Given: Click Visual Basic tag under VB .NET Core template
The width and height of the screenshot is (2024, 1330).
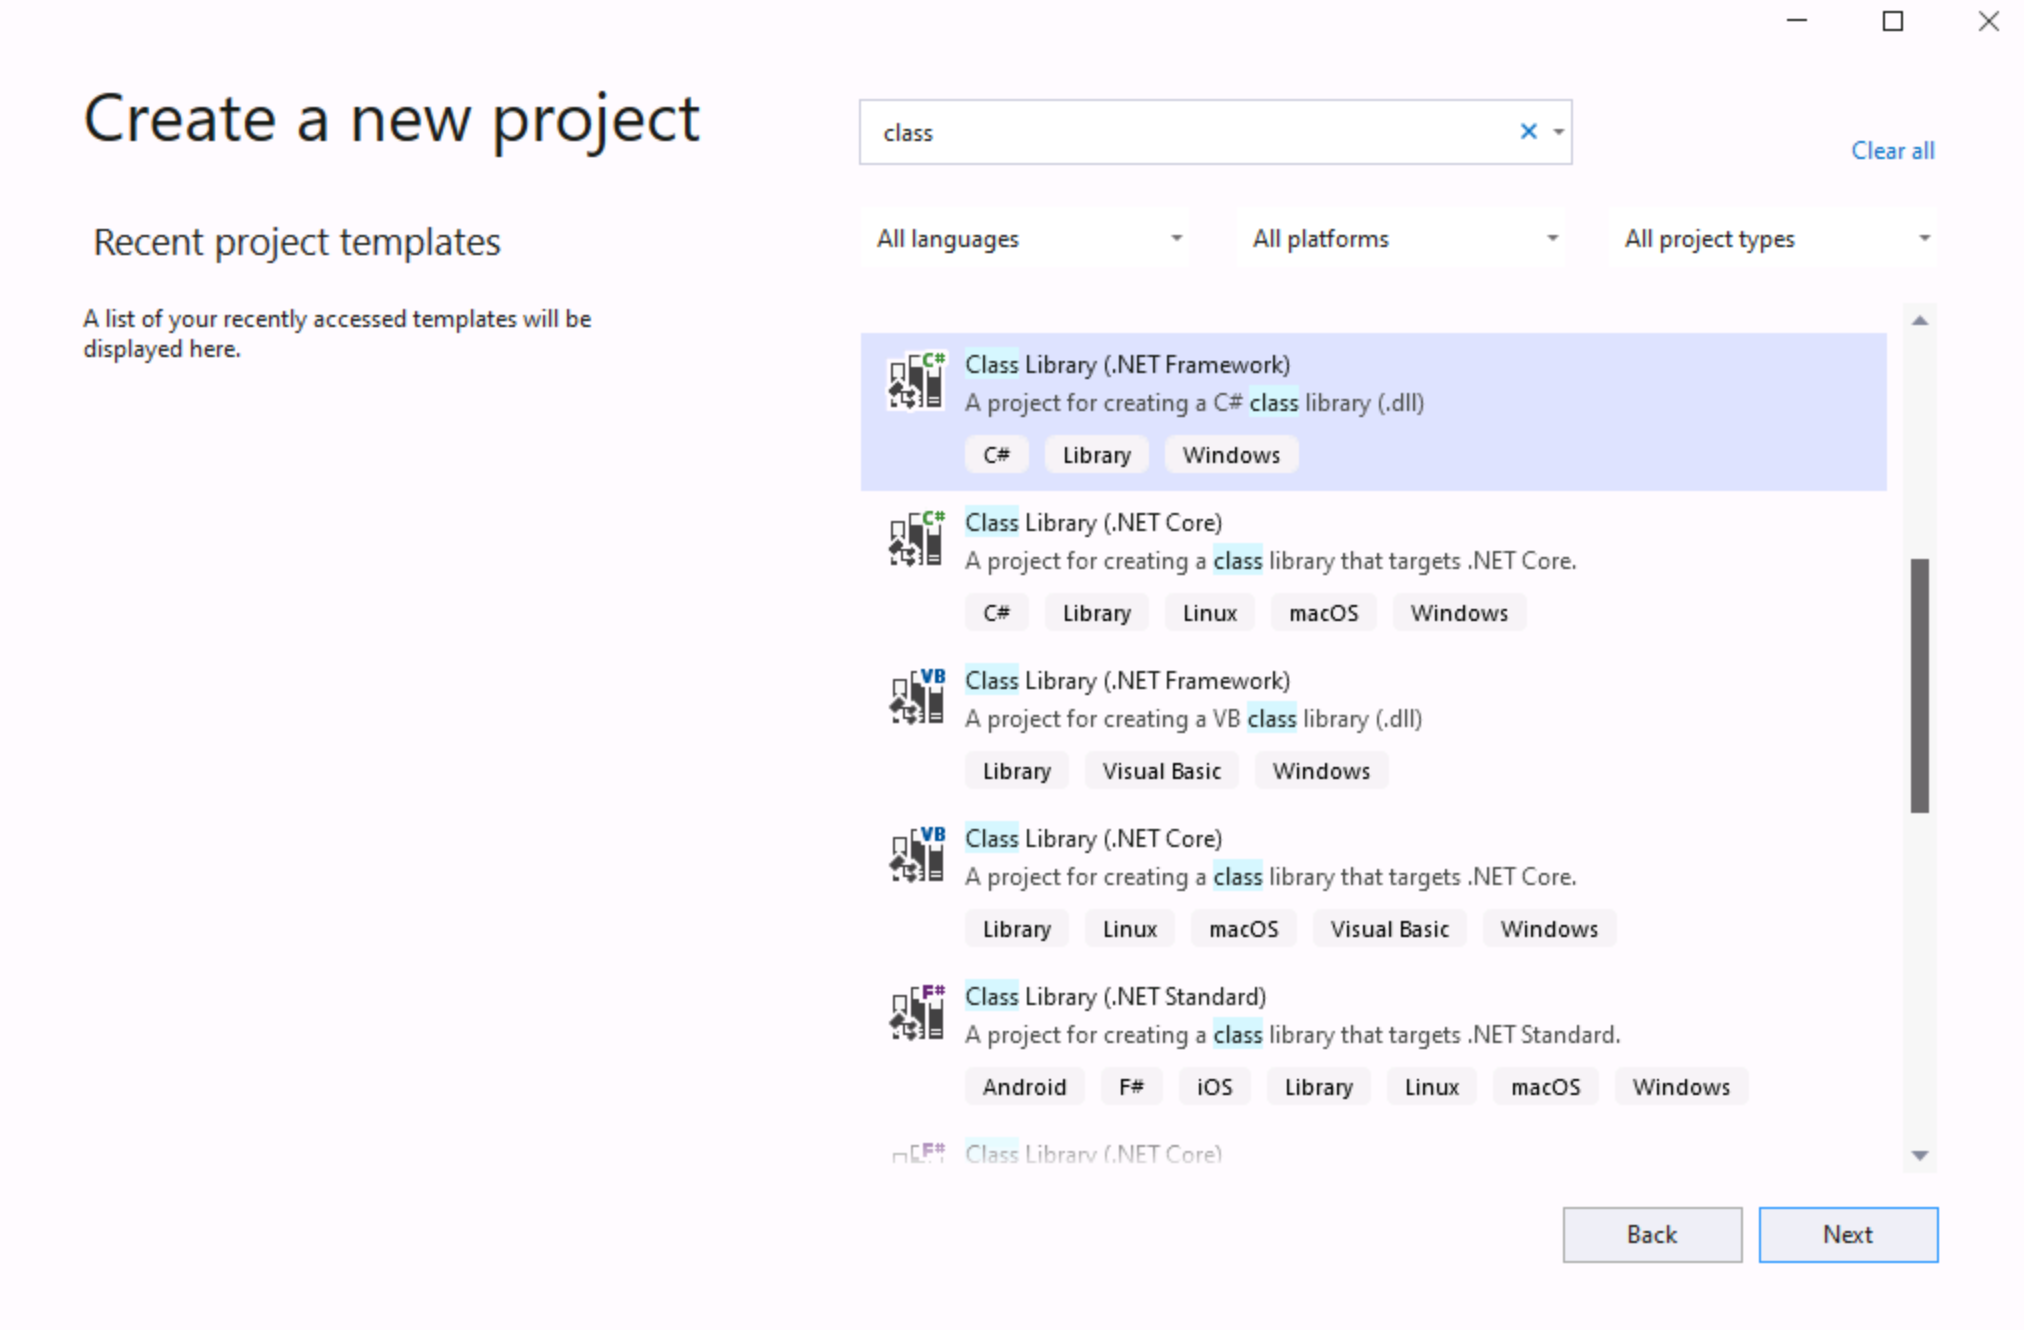Looking at the screenshot, I should click(x=1389, y=929).
